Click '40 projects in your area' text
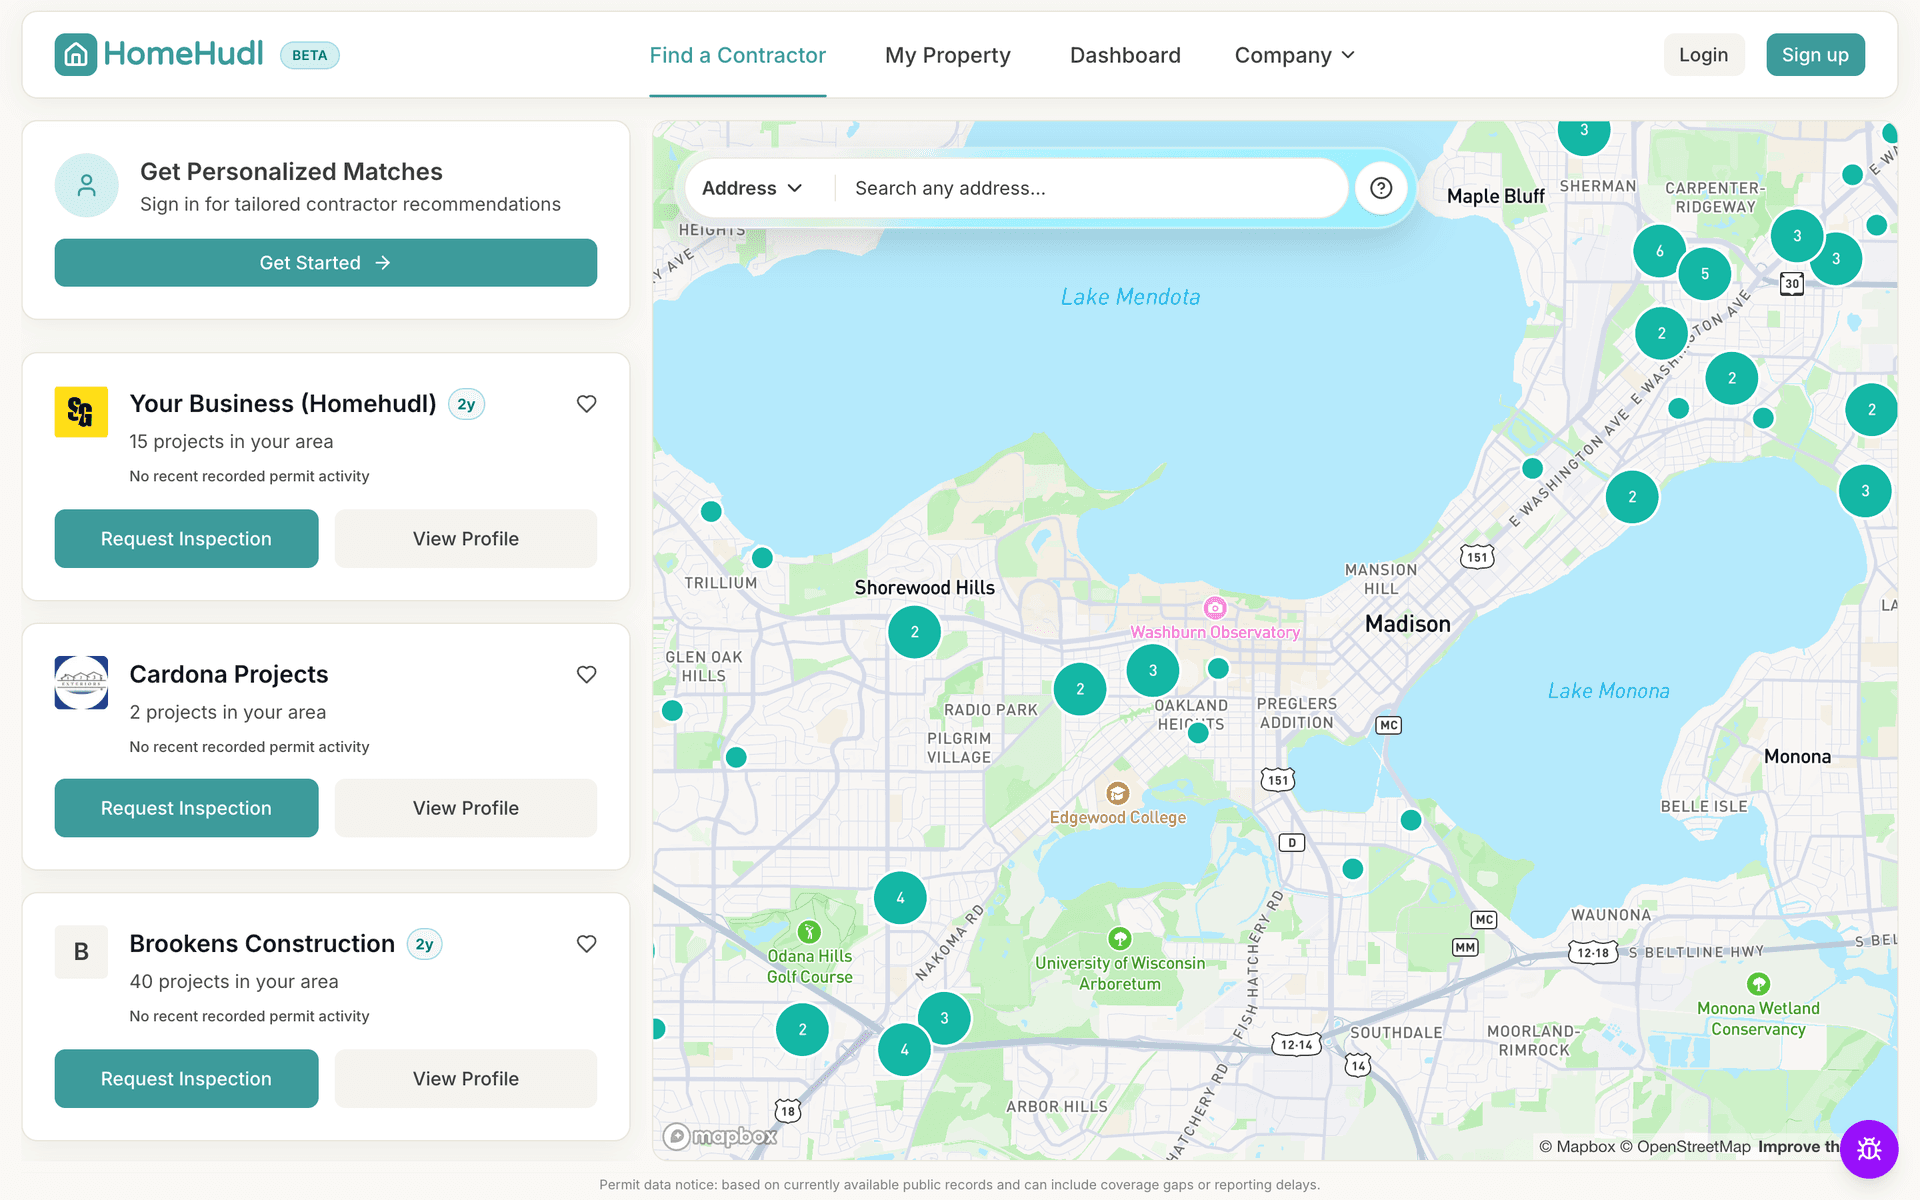This screenshot has width=1920, height=1200. click(x=234, y=982)
